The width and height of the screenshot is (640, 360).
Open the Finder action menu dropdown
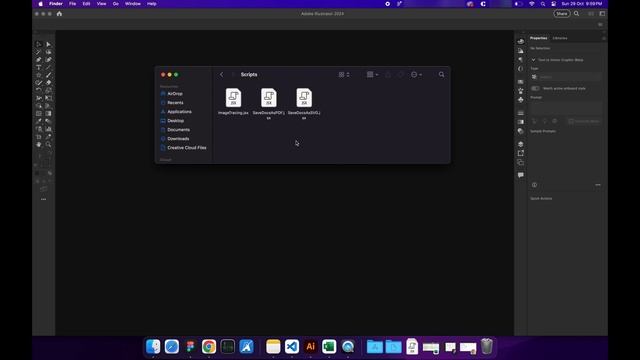tap(416, 75)
